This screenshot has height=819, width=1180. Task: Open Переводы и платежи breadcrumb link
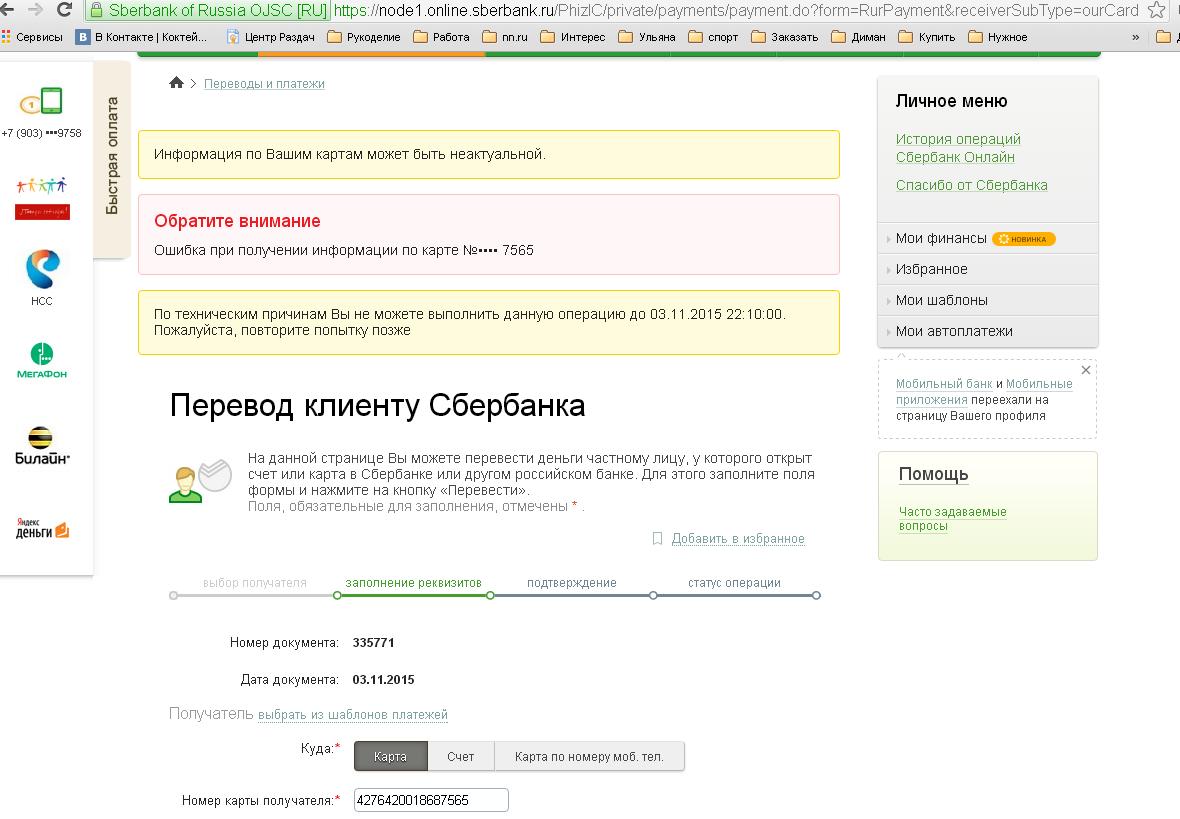(264, 84)
